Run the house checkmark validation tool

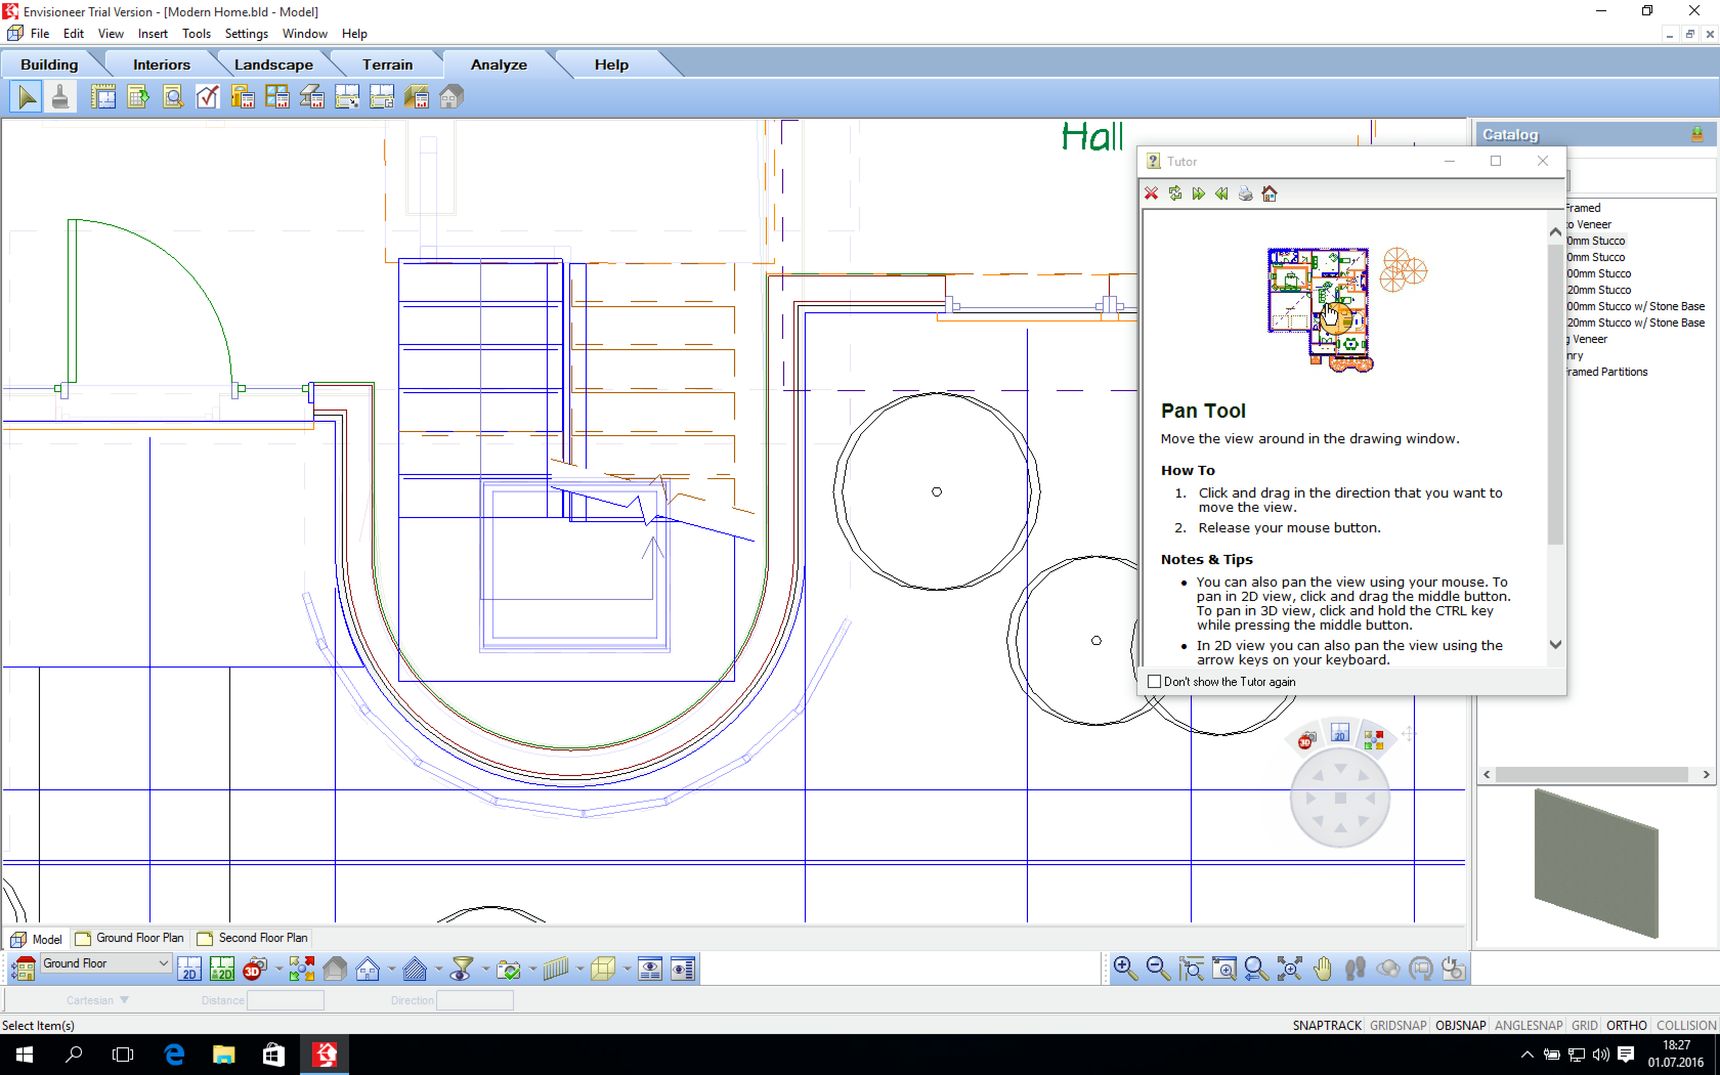coord(208,97)
